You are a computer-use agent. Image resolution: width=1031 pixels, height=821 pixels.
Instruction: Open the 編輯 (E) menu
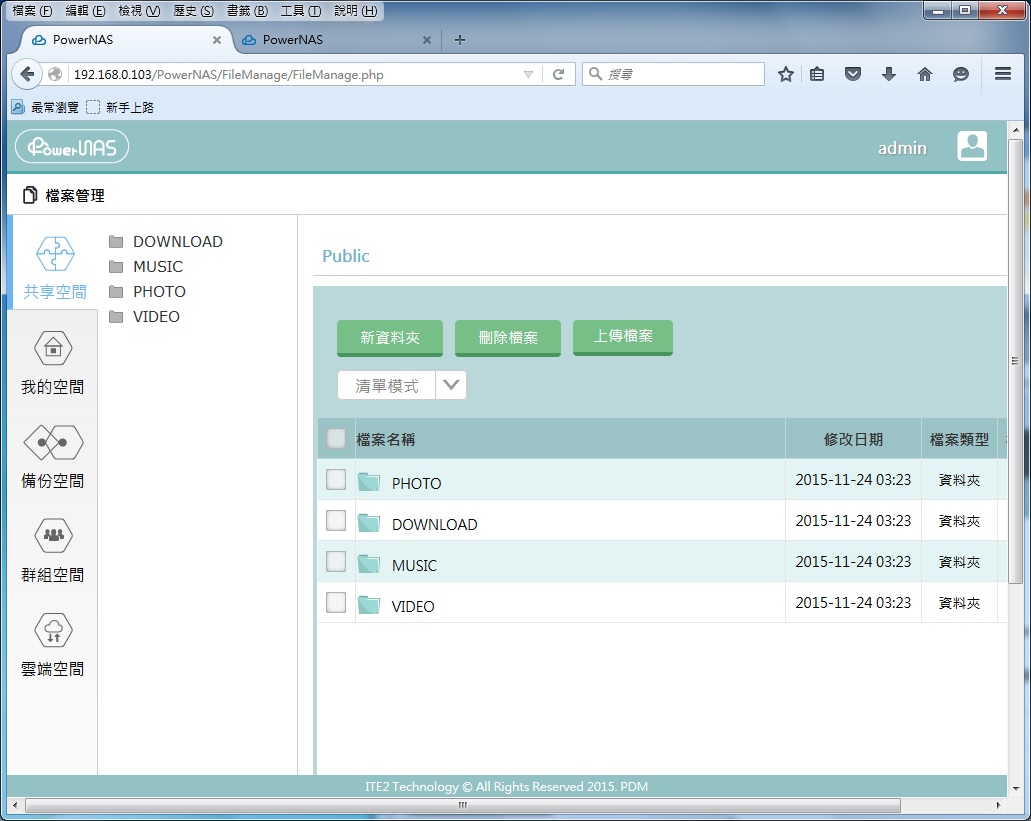pos(85,11)
